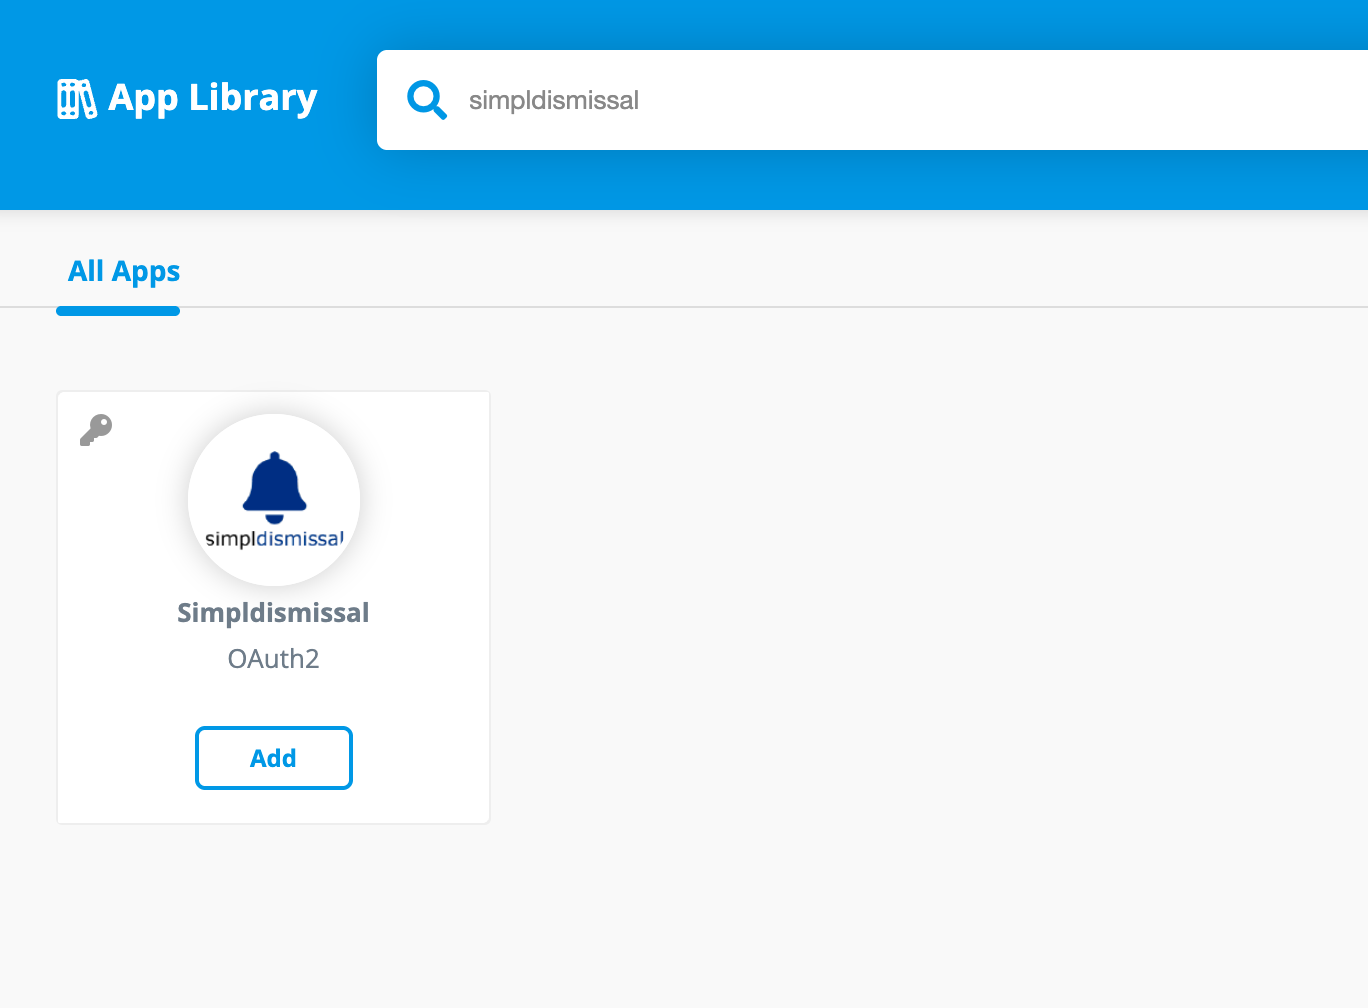This screenshot has height=1008, width=1368.
Task: Click the empty results area right of the card
Action: click(x=900, y=600)
